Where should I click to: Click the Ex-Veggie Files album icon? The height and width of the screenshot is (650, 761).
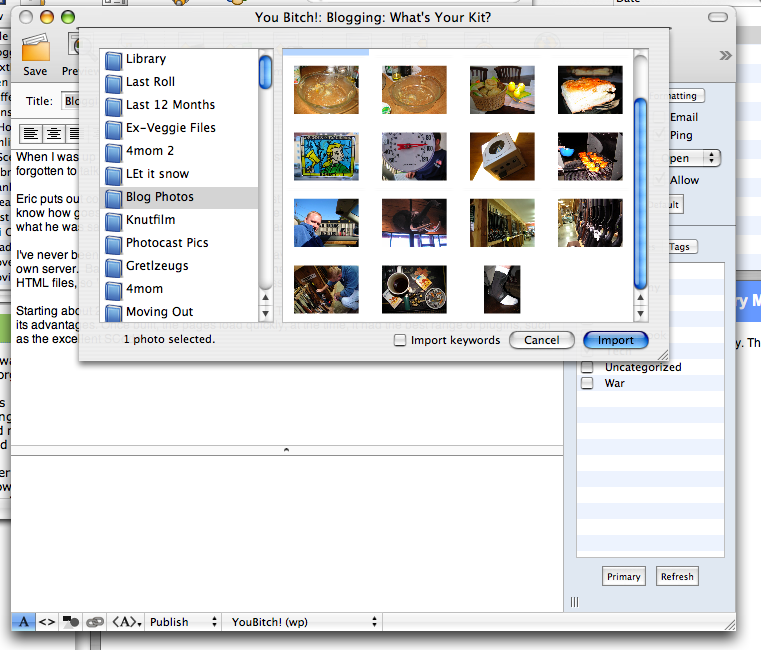114,130
